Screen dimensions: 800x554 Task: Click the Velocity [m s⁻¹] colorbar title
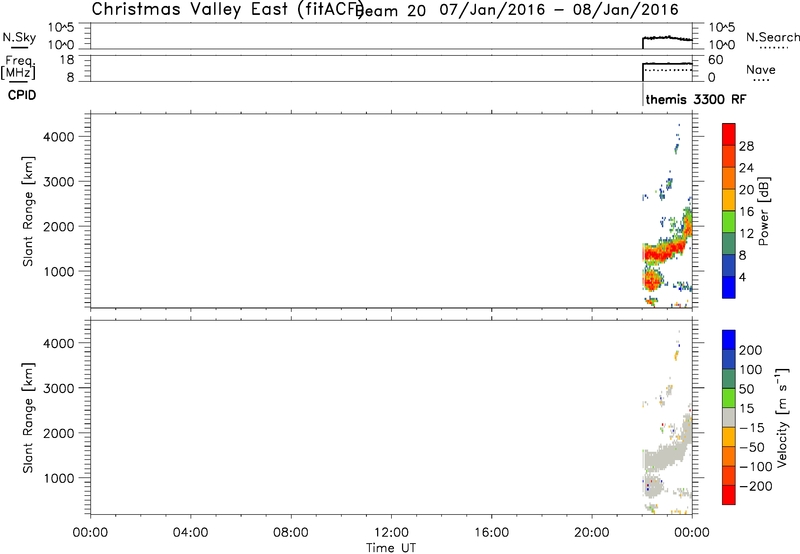click(x=782, y=418)
